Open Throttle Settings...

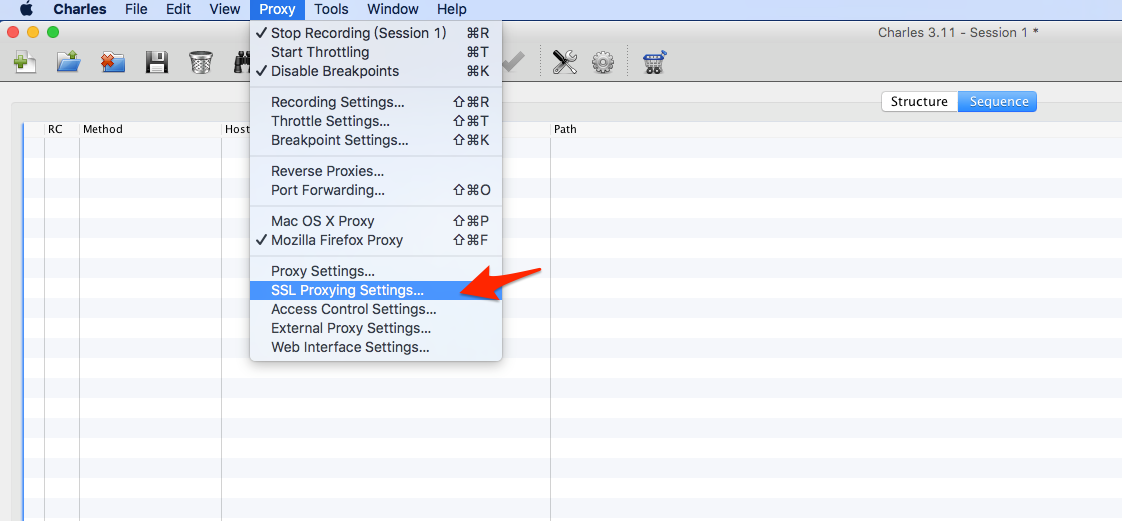pos(376,122)
